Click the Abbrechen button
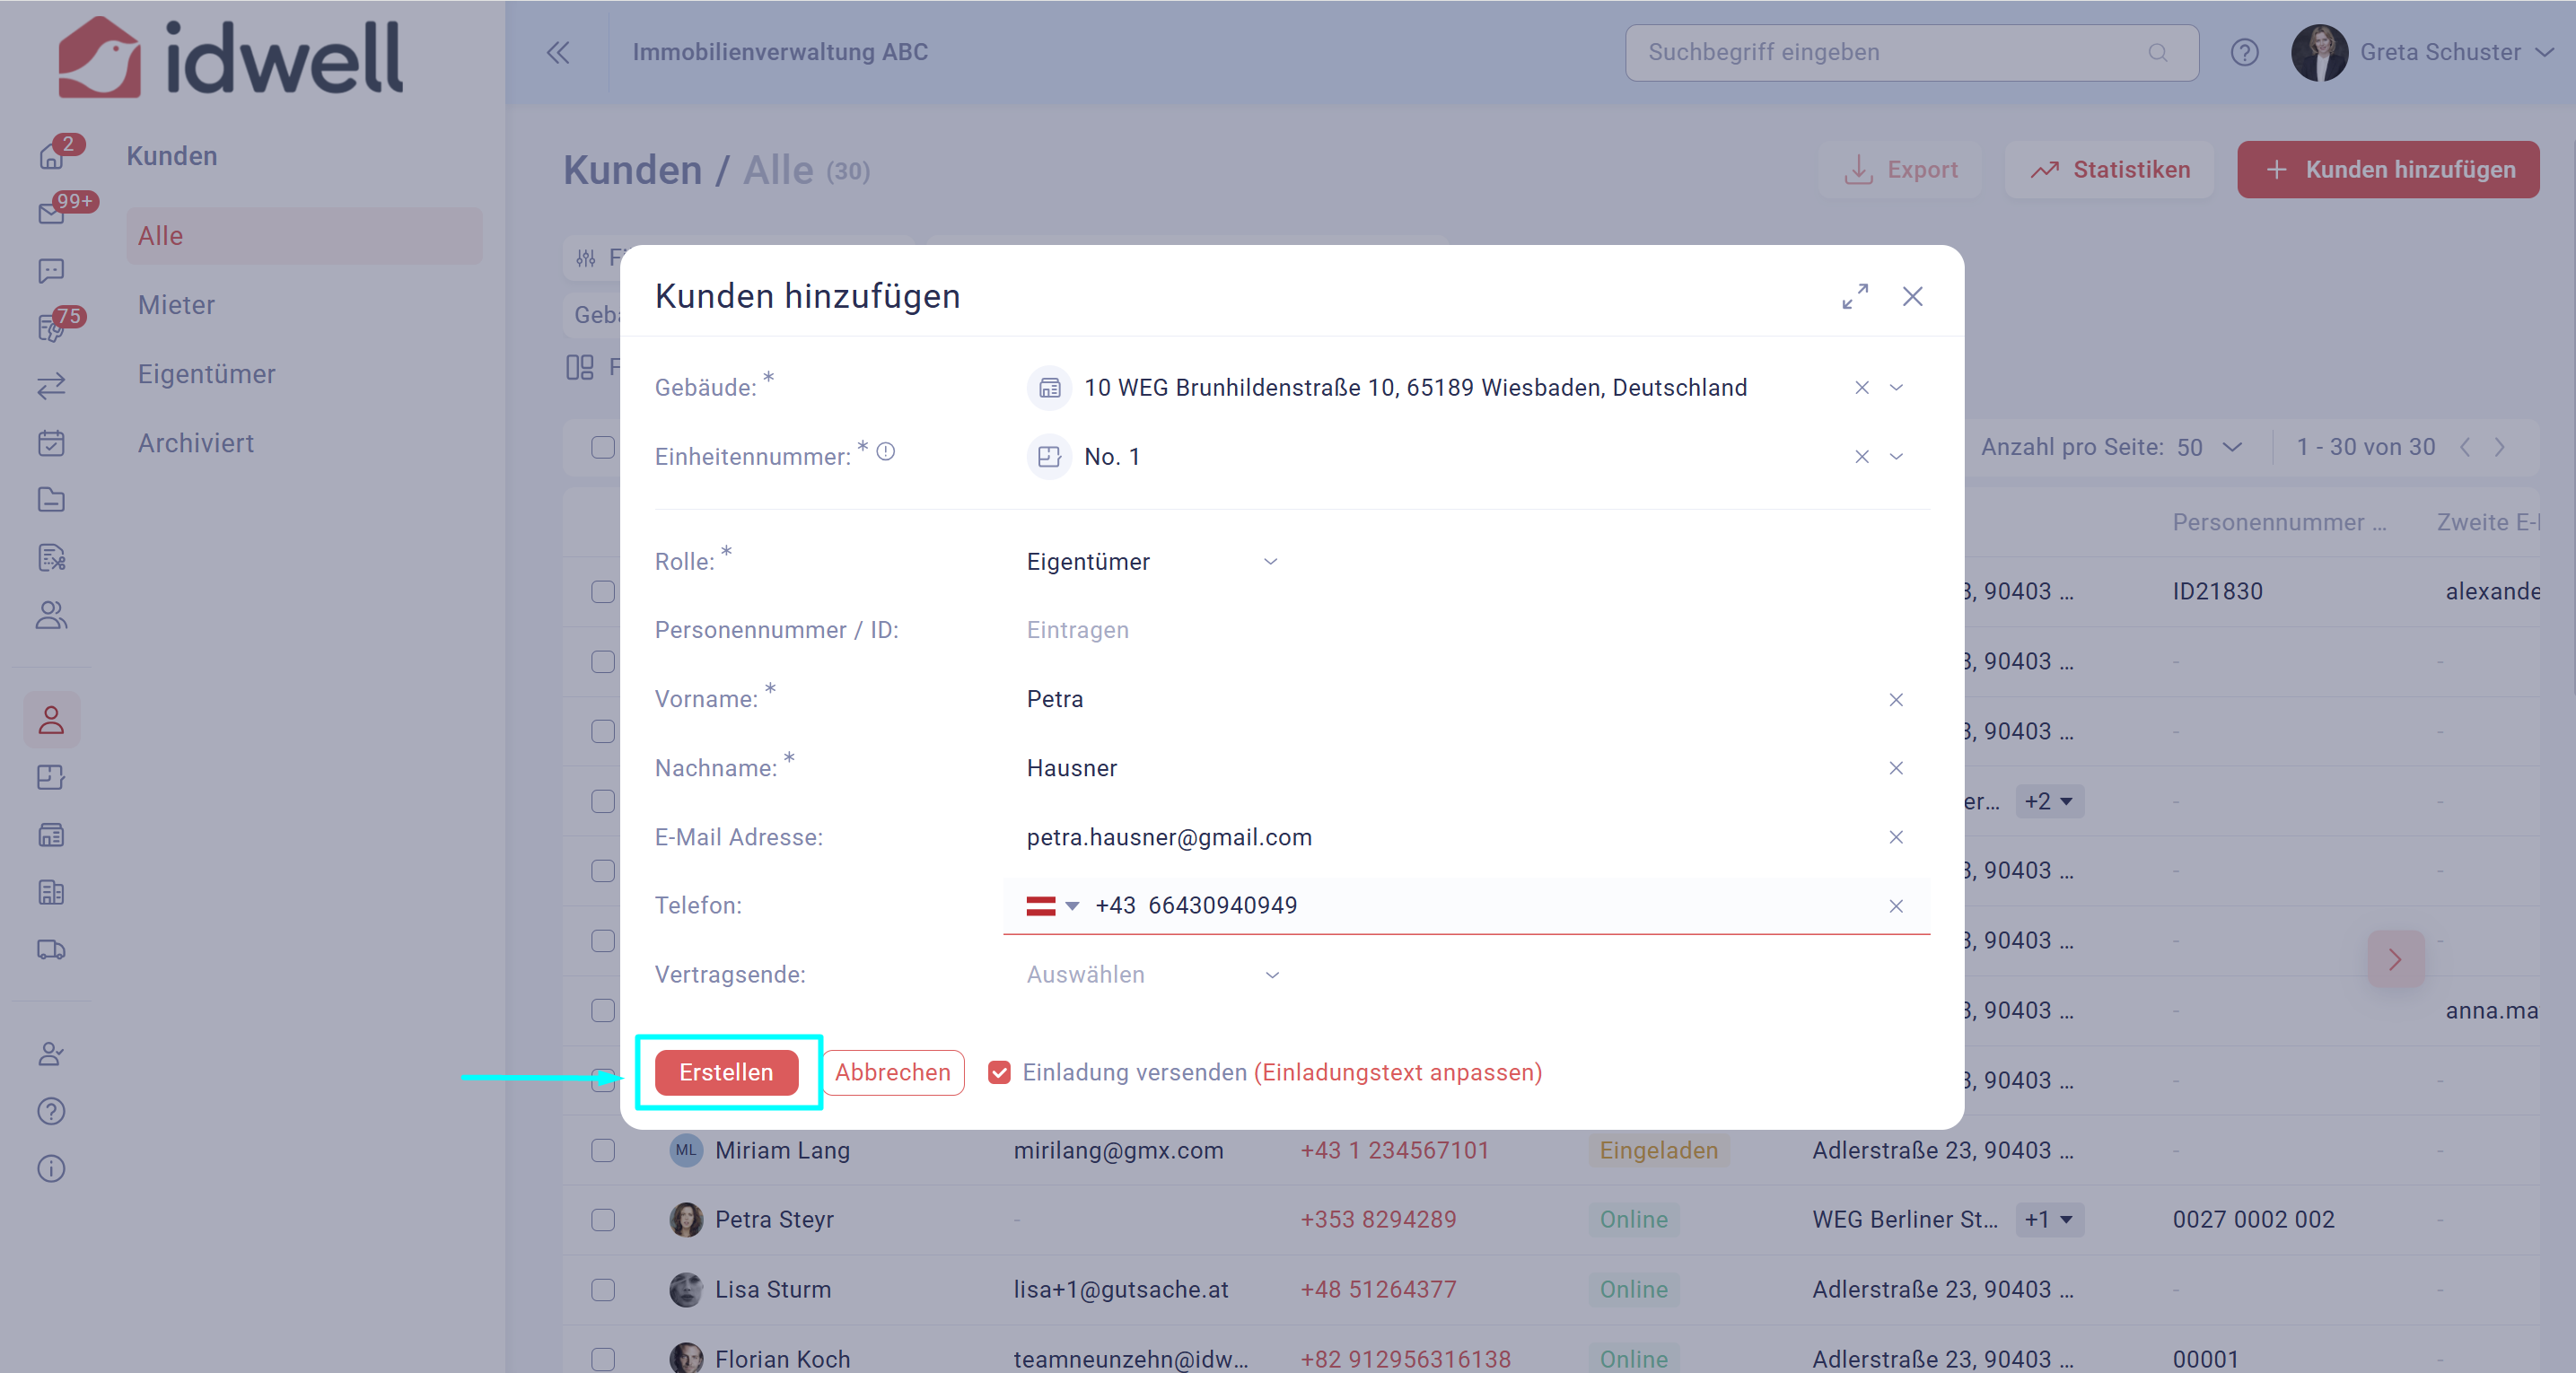The height and width of the screenshot is (1373, 2576). click(x=893, y=1072)
